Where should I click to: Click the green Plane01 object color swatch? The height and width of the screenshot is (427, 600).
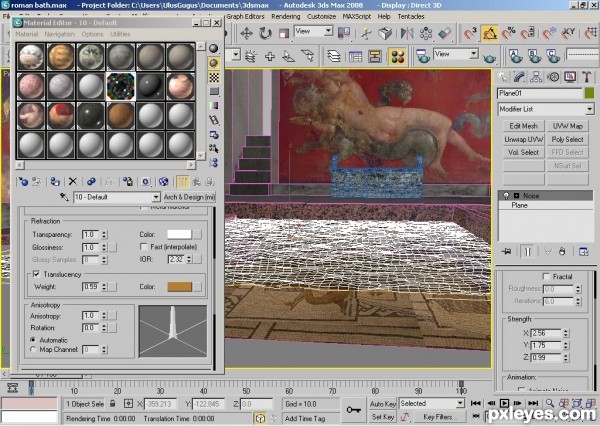tap(589, 93)
